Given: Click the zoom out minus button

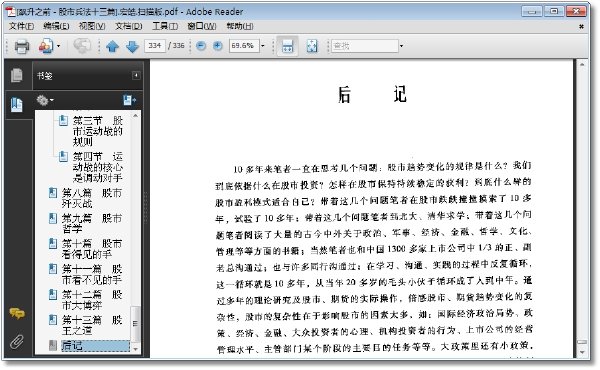Looking at the screenshot, I should point(201,46).
